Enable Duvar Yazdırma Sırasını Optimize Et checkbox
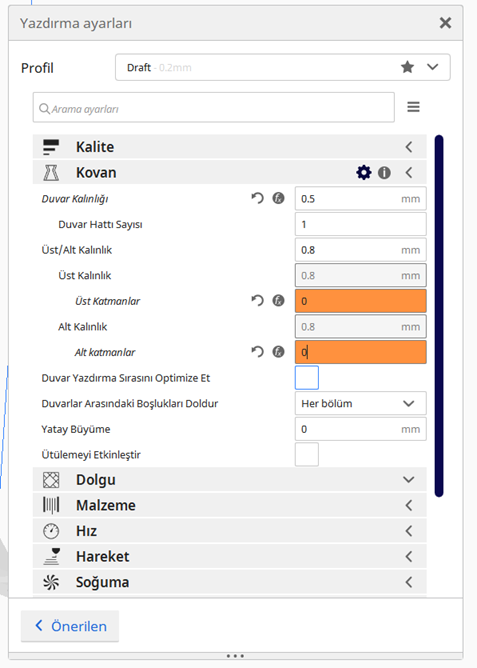 click(x=307, y=377)
